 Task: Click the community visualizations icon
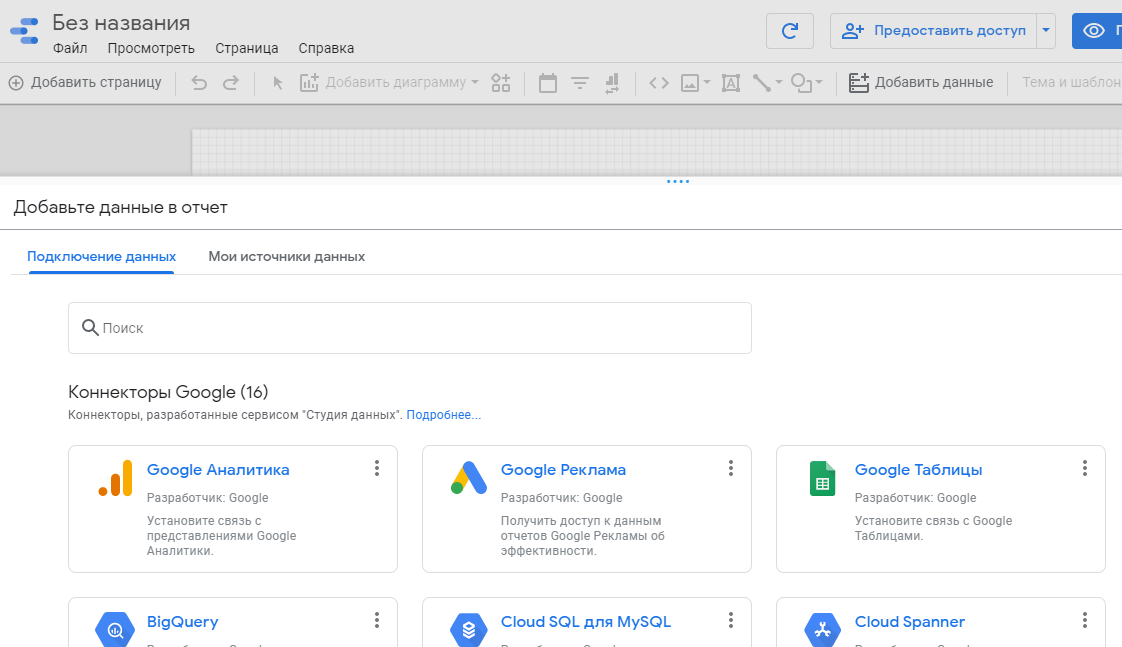[501, 83]
